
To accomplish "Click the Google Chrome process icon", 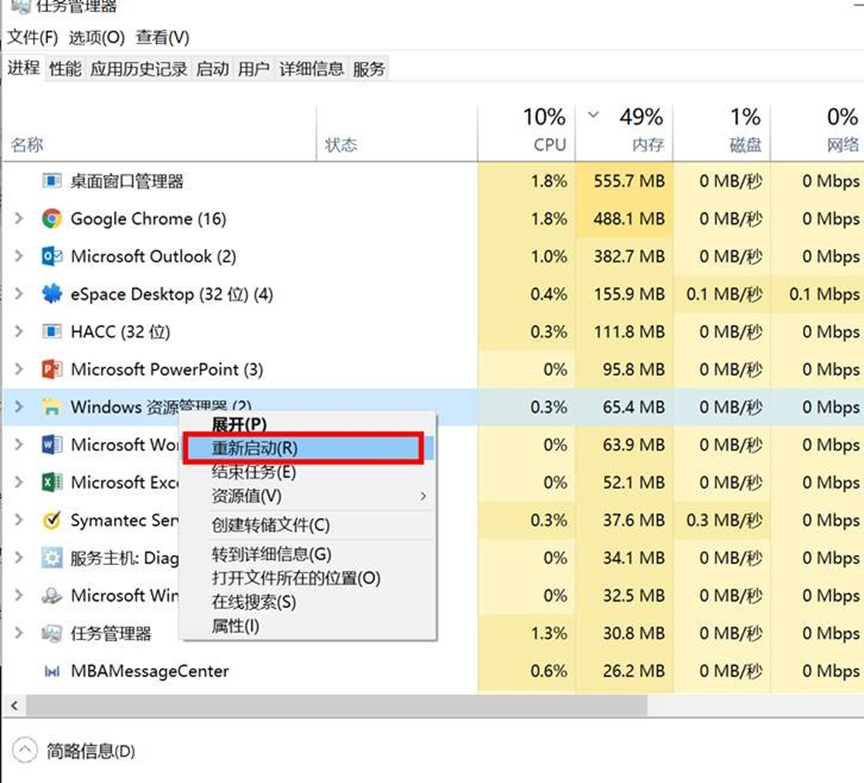I will (52, 219).
